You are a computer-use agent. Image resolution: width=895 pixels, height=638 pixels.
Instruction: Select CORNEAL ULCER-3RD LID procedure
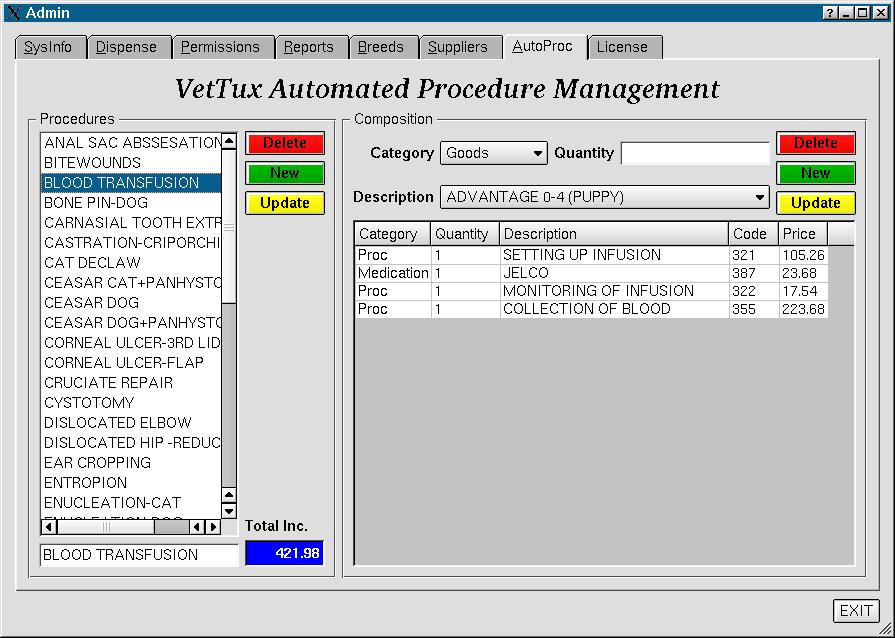131,342
